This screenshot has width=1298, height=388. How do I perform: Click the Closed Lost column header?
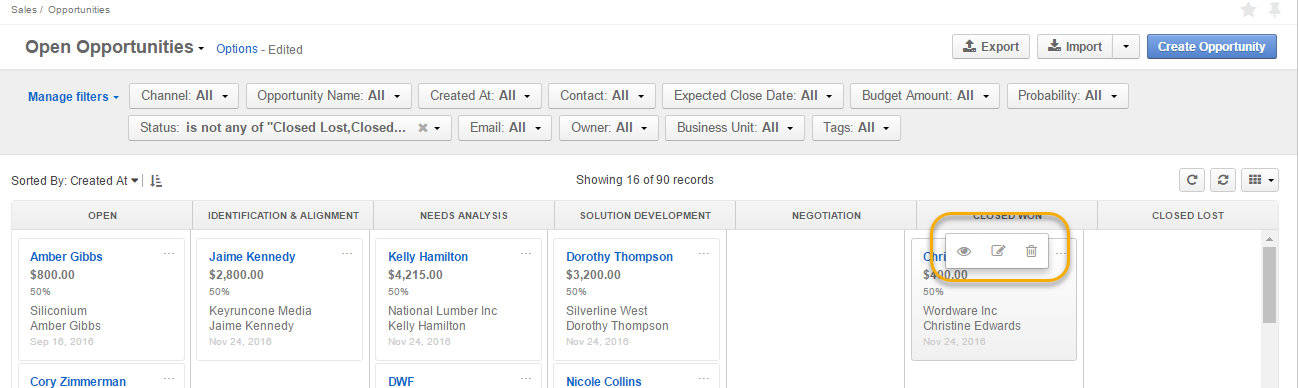1188,215
